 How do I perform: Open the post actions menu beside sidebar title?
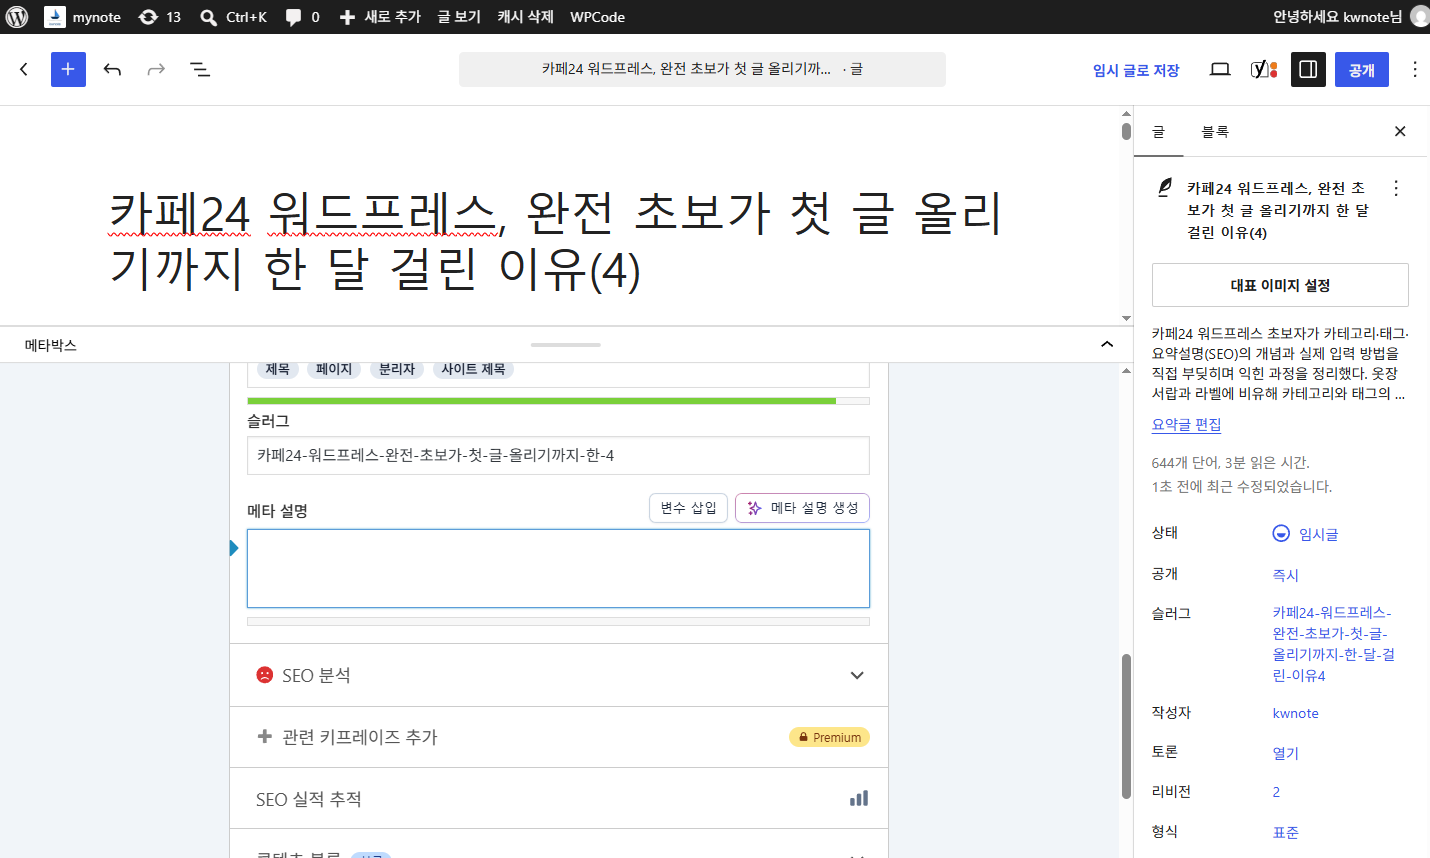[x=1396, y=188]
